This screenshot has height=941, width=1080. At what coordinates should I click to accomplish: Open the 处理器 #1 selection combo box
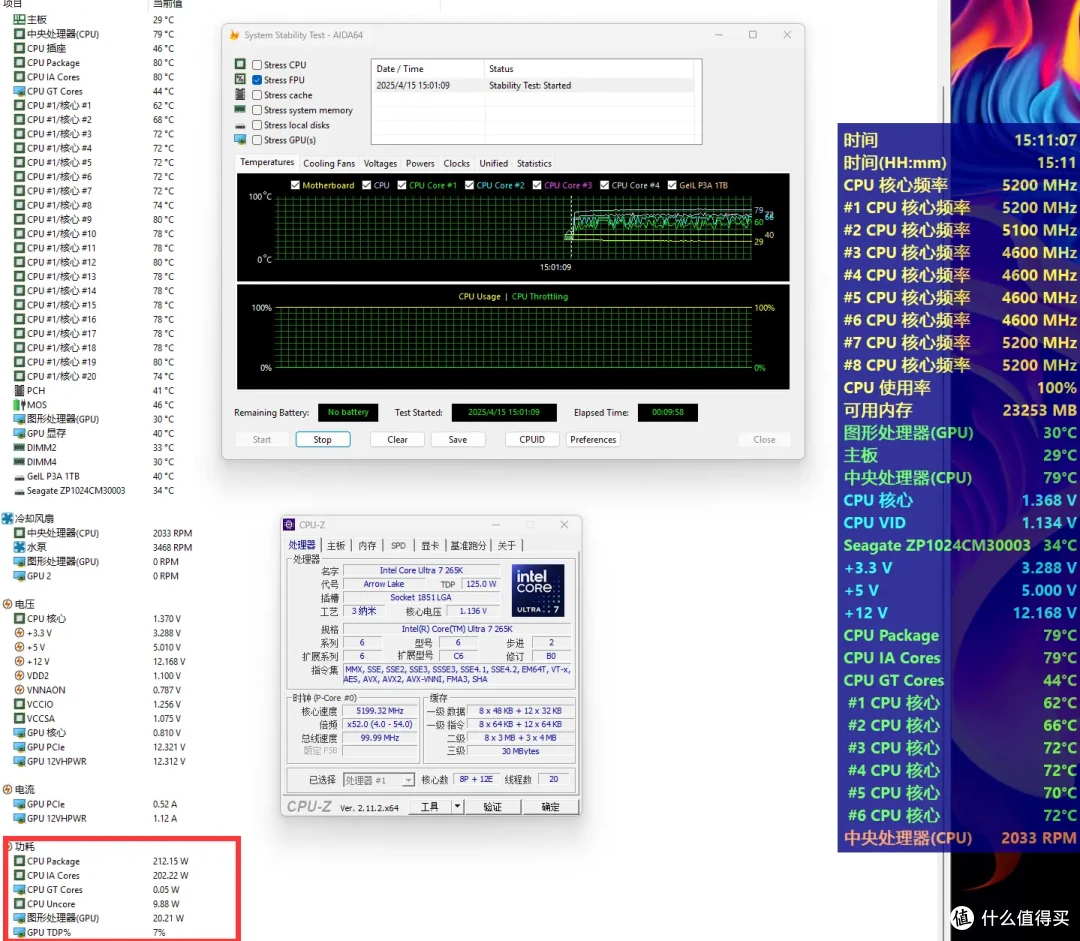379,780
